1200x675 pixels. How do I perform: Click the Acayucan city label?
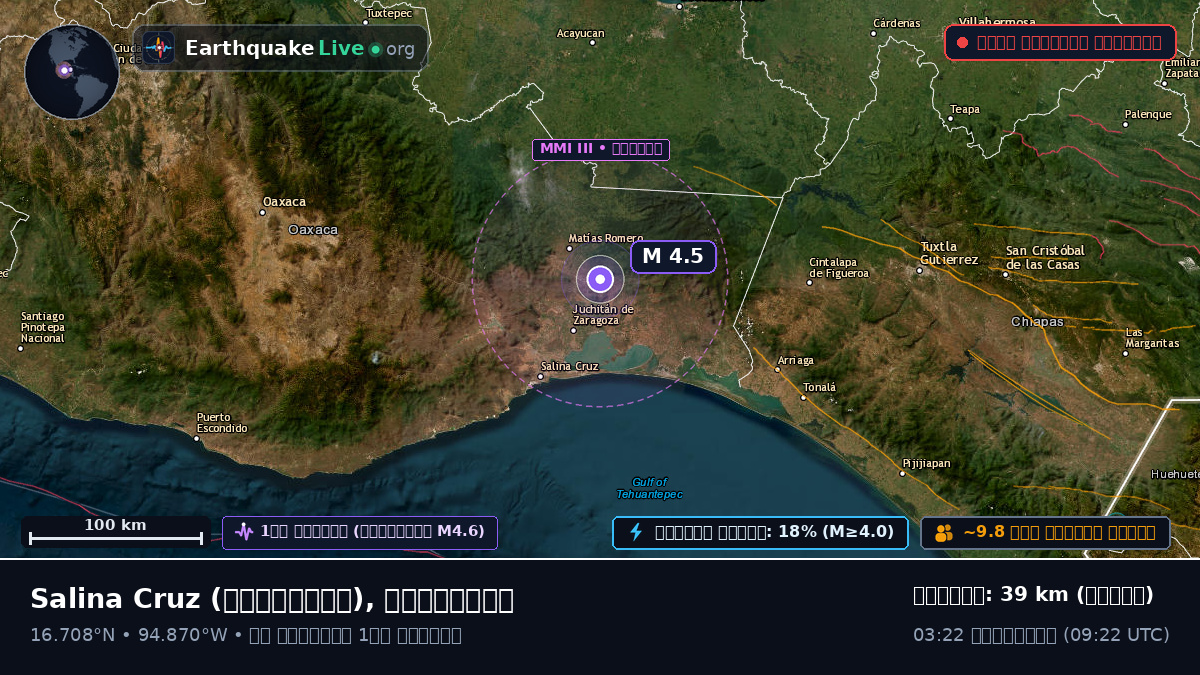point(581,33)
